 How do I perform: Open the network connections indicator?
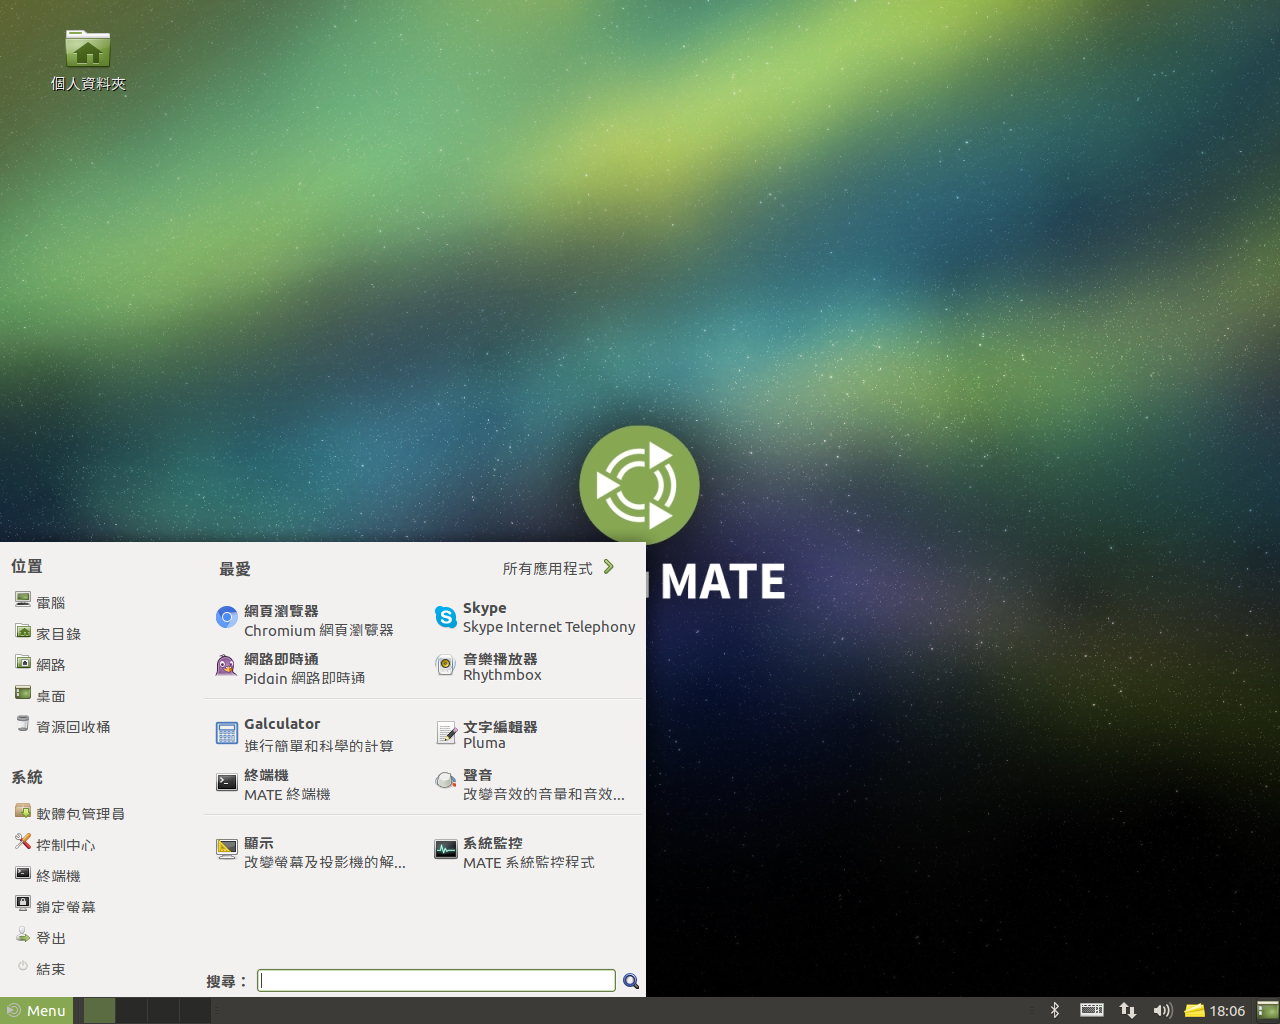[x=1128, y=1010]
